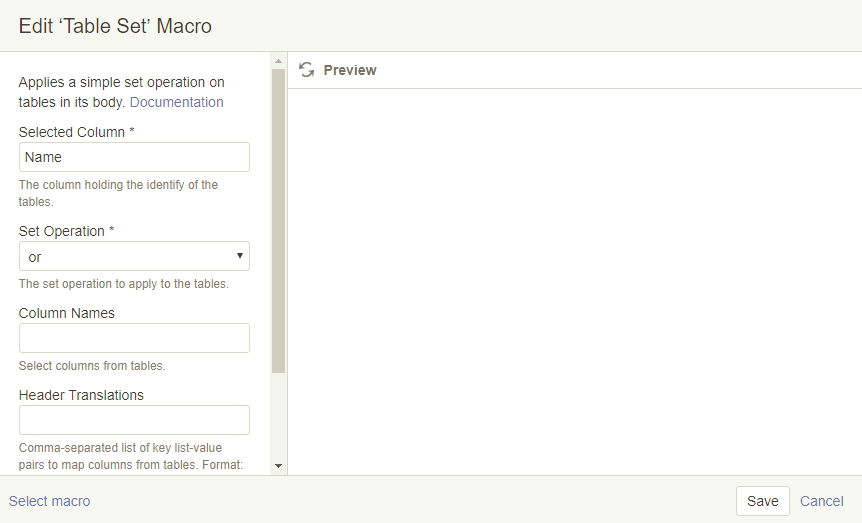Click the refresh preview icon

coord(307,70)
